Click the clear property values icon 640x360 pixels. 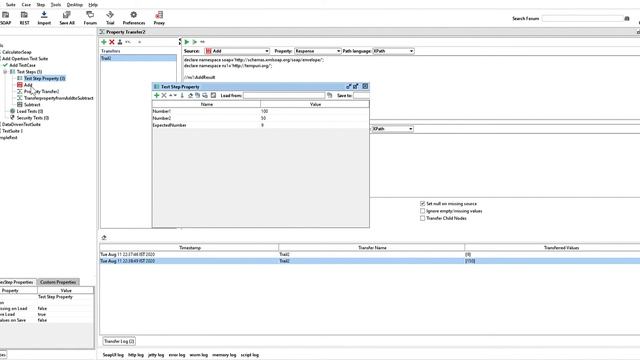pyautogui.click(x=190, y=96)
